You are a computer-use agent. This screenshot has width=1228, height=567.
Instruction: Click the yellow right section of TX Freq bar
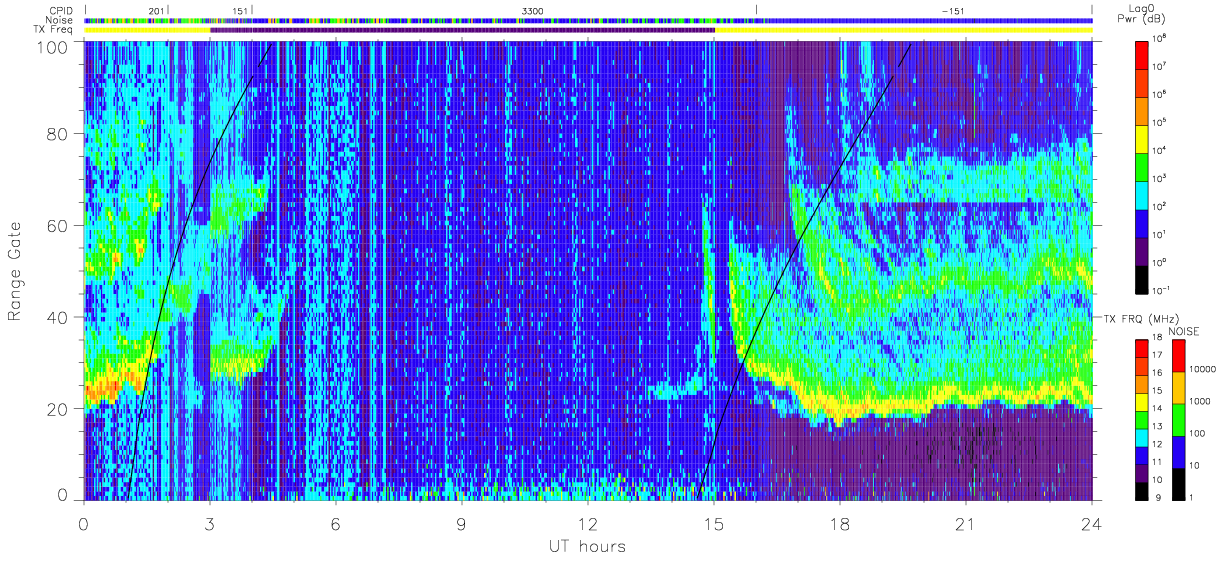(x=903, y=30)
